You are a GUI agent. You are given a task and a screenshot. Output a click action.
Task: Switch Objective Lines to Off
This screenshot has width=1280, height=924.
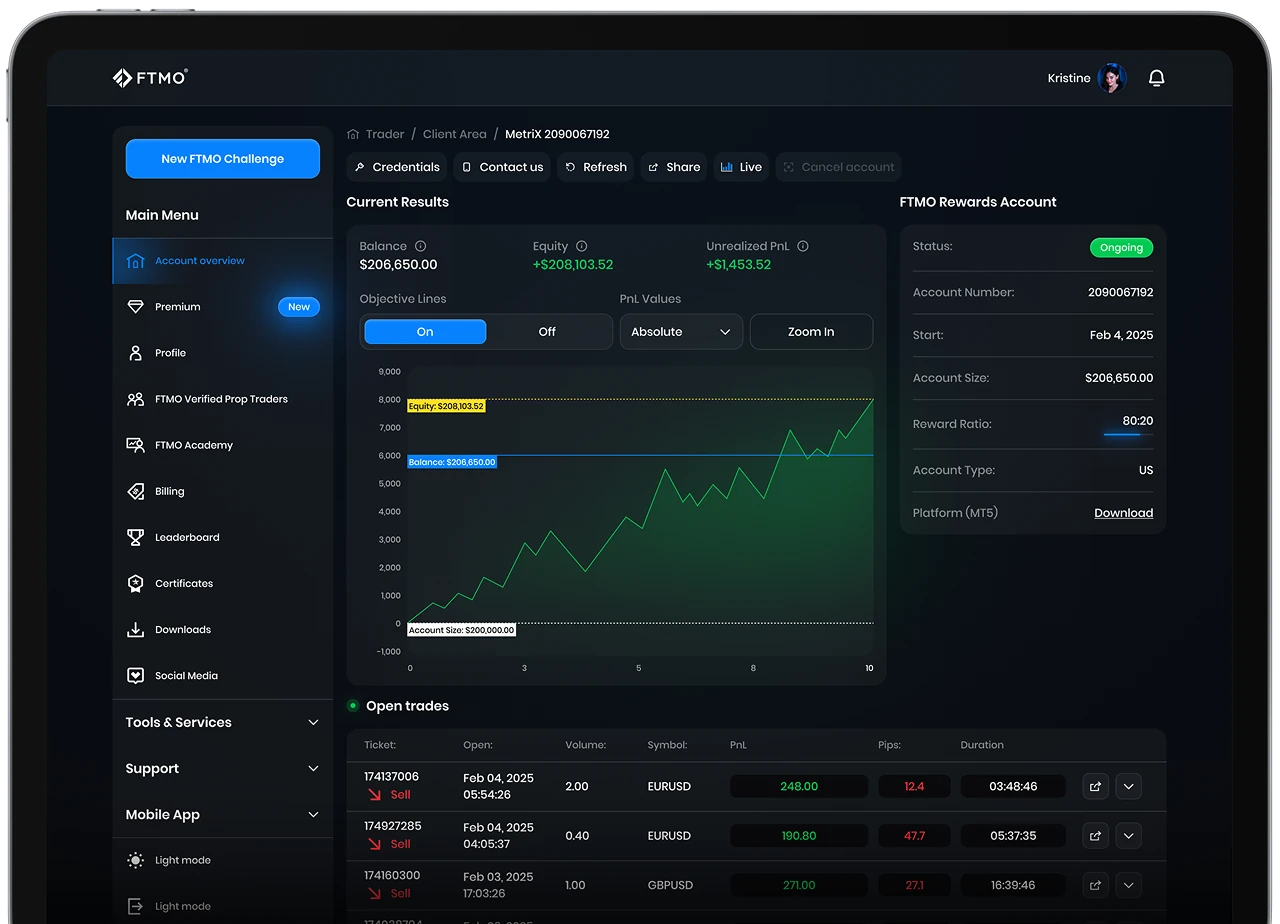(547, 332)
